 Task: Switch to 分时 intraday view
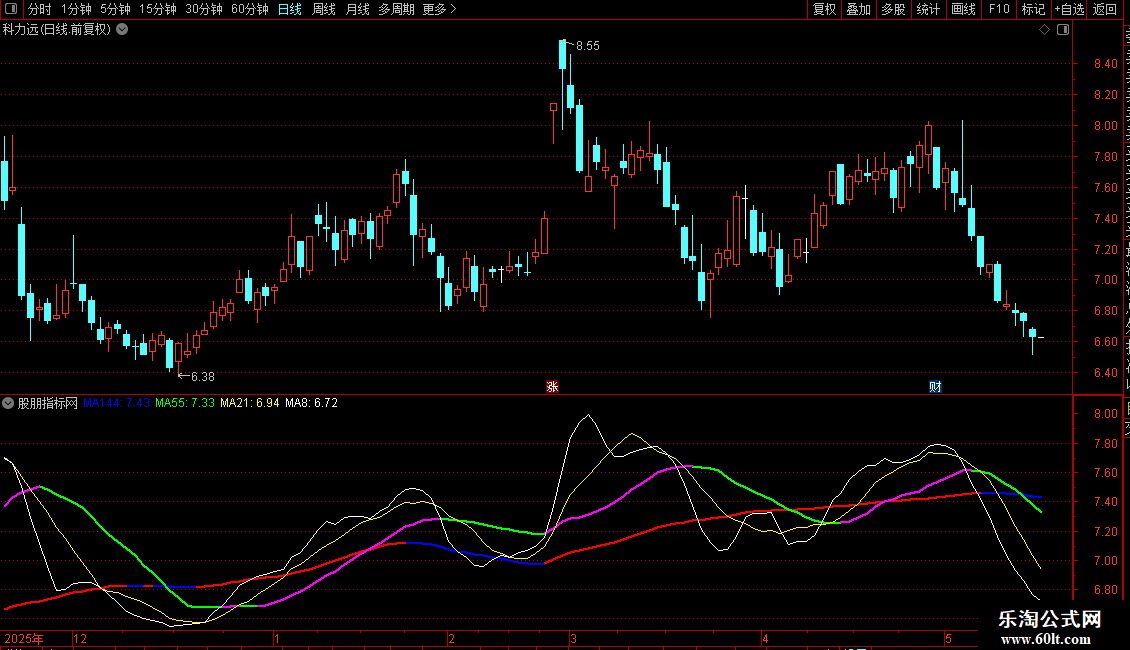40,9
